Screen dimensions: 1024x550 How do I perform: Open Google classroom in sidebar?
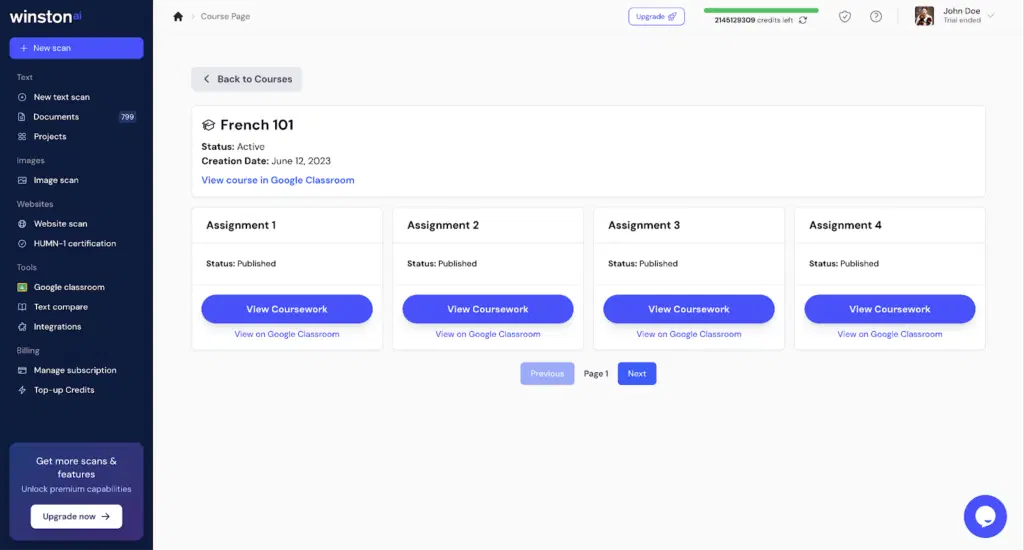pyautogui.click(x=68, y=287)
